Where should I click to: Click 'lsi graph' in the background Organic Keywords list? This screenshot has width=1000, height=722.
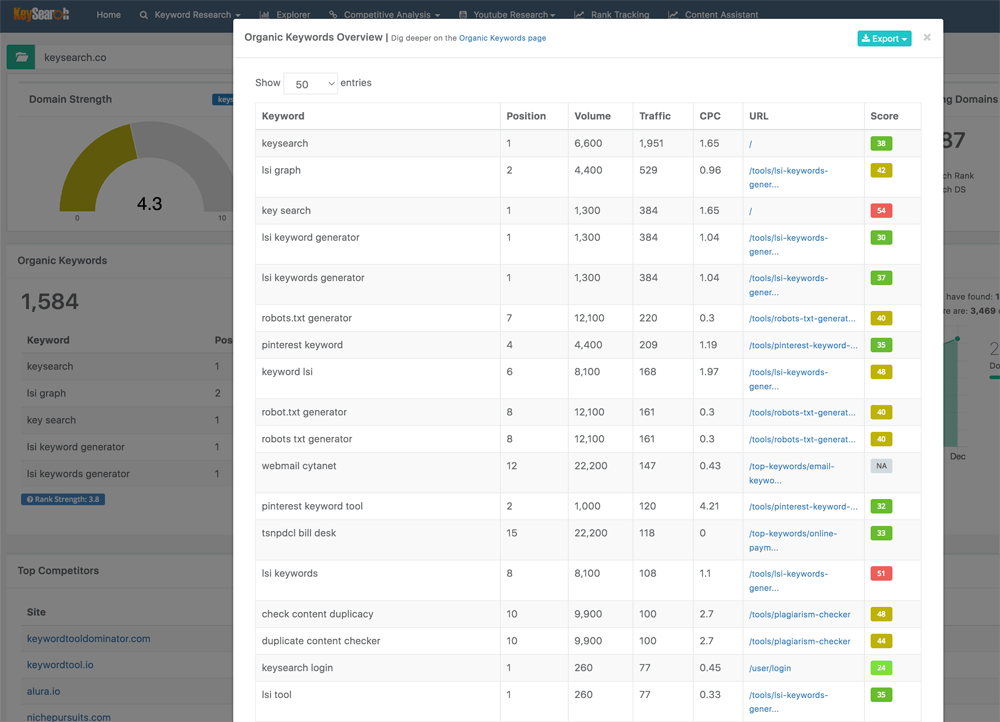coord(46,394)
